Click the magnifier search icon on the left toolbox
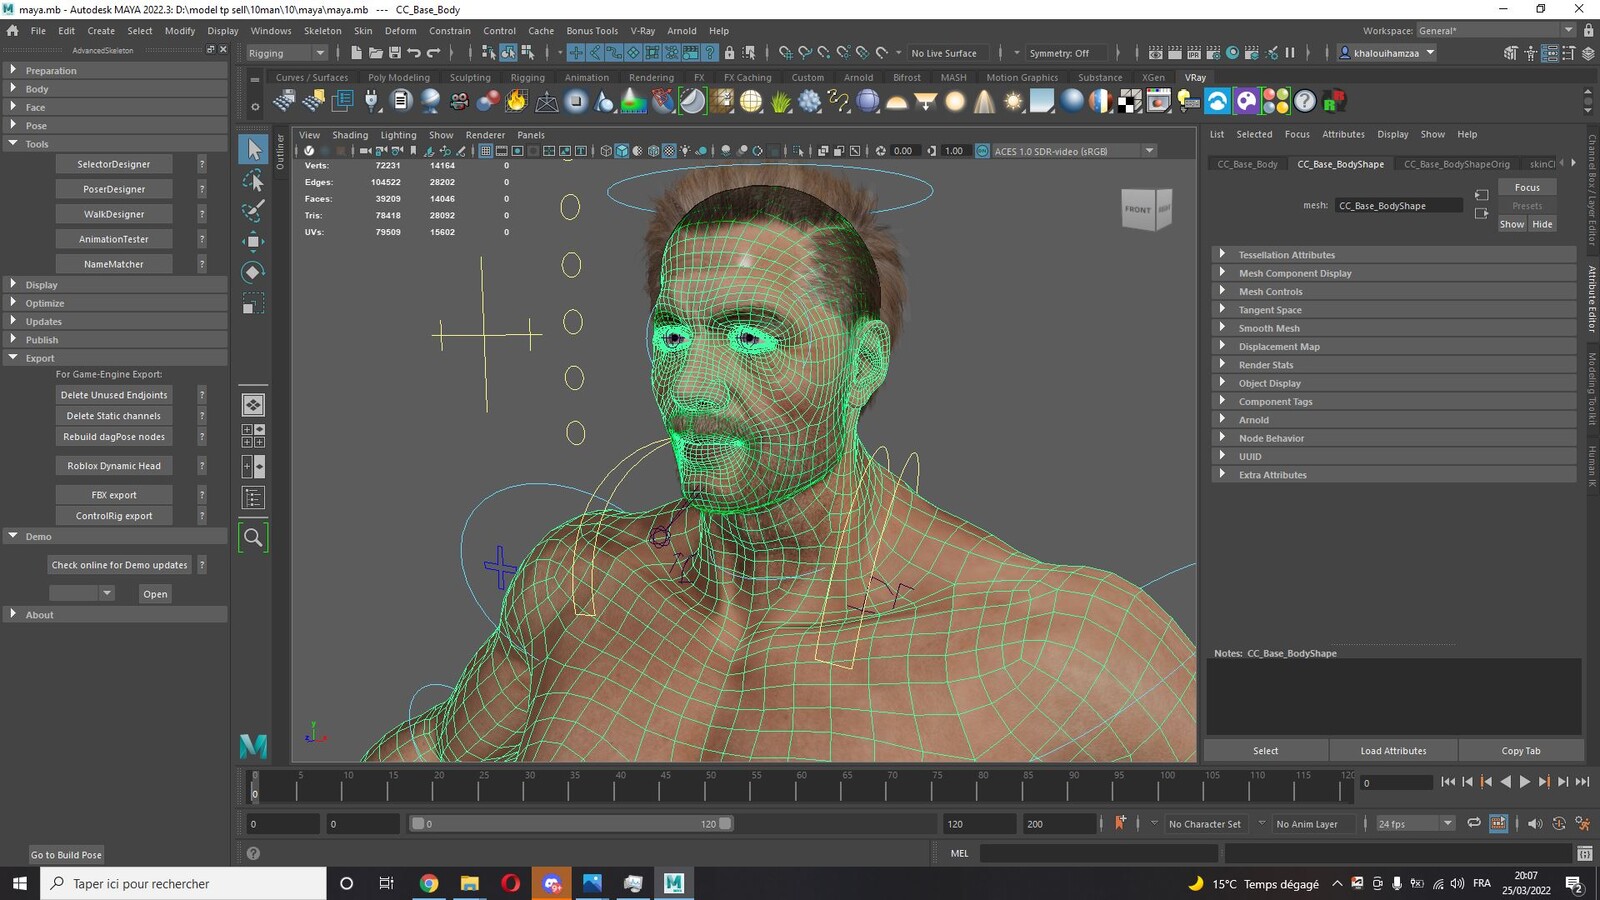Image resolution: width=1600 pixels, height=900 pixels. coord(254,538)
